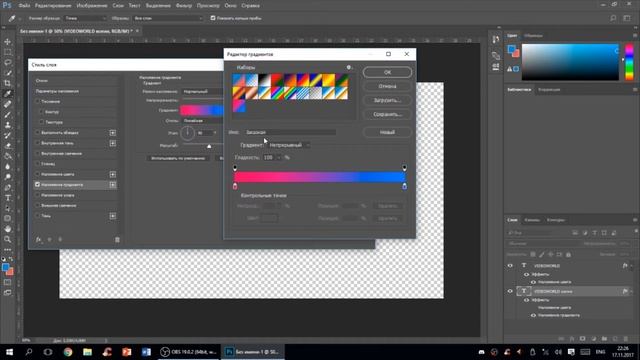This screenshot has height=360, width=640.
Task: Enable Внутренняя тень checkbox
Action: 38,143
